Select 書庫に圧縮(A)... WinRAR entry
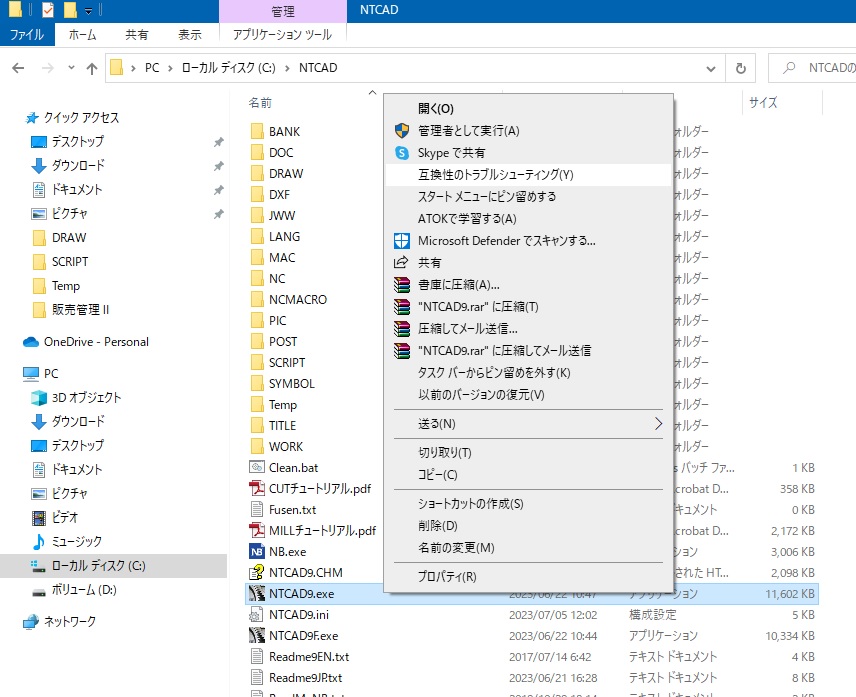The width and height of the screenshot is (856, 697). point(528,285)
